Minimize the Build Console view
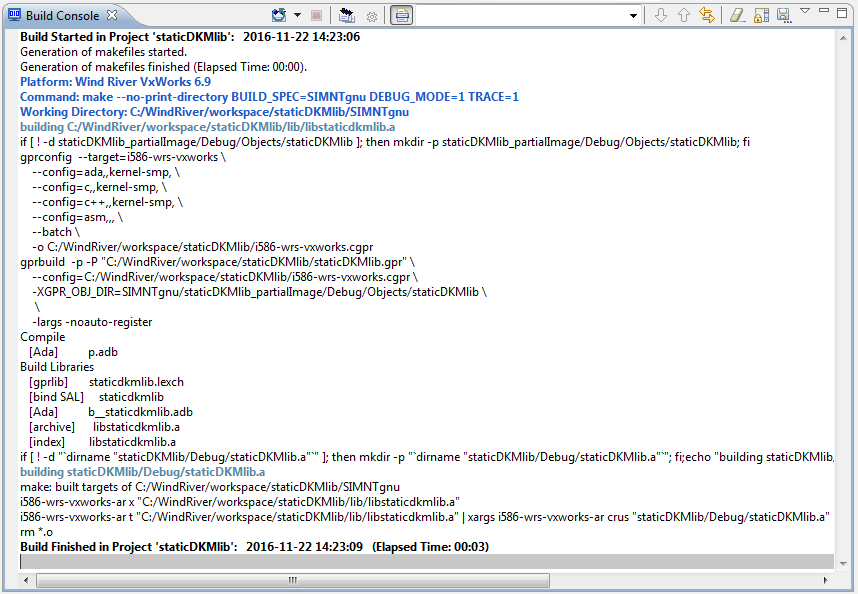This screenshot has height=594, width=858. click(824, 10)
